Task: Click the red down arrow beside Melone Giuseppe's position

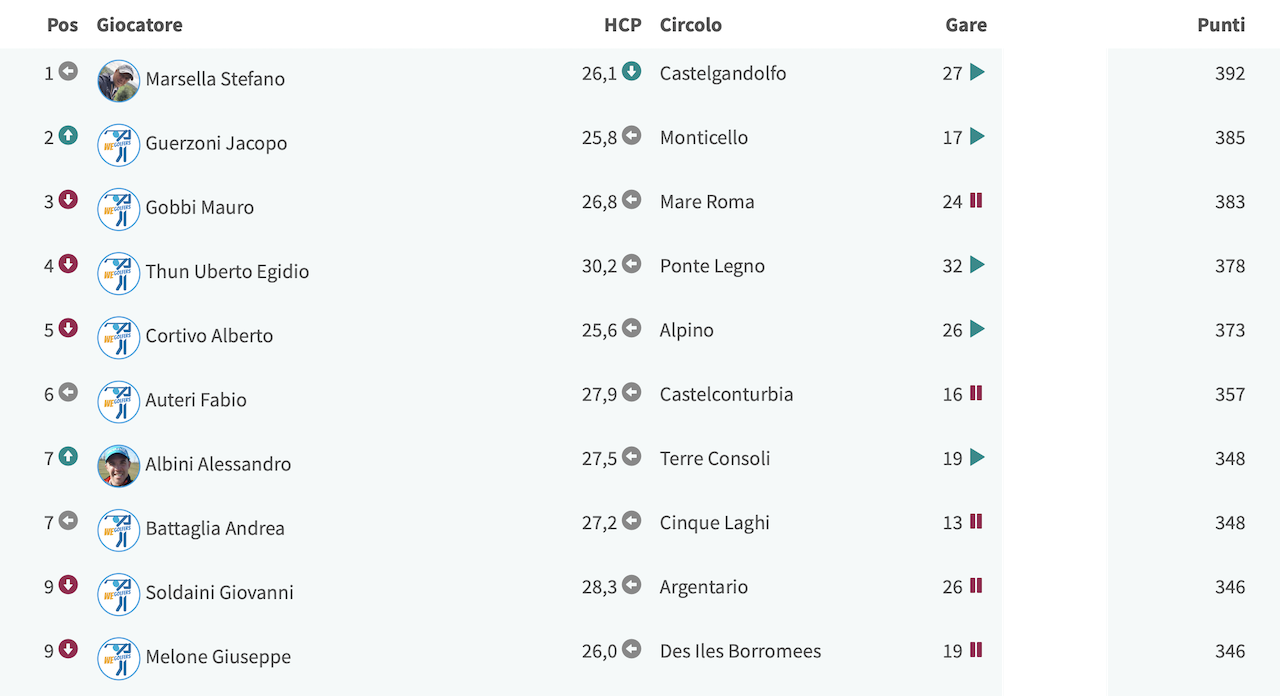Action: (x=68, y=649)
